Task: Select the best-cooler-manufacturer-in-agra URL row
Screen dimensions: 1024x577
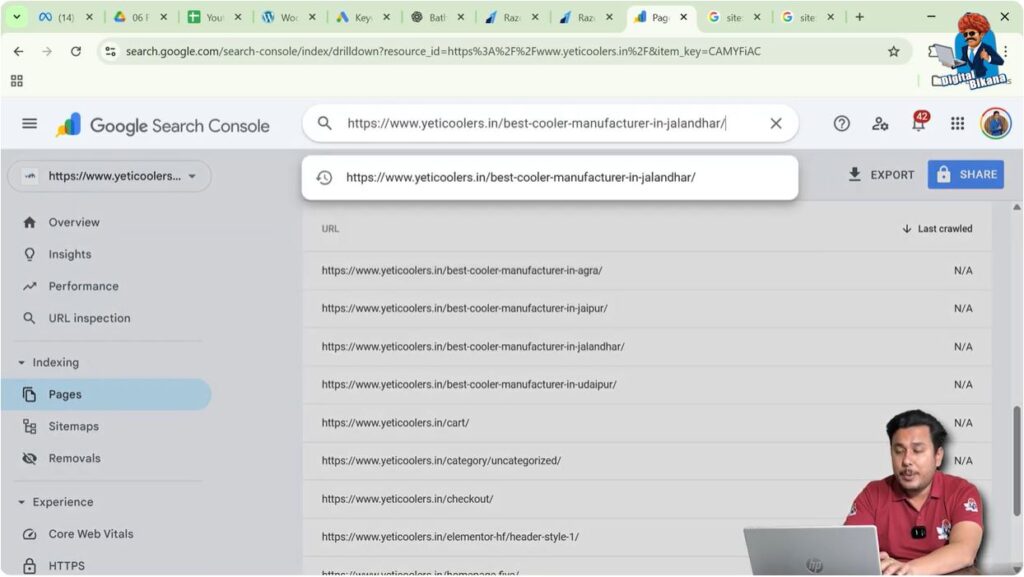Action: 647,270
